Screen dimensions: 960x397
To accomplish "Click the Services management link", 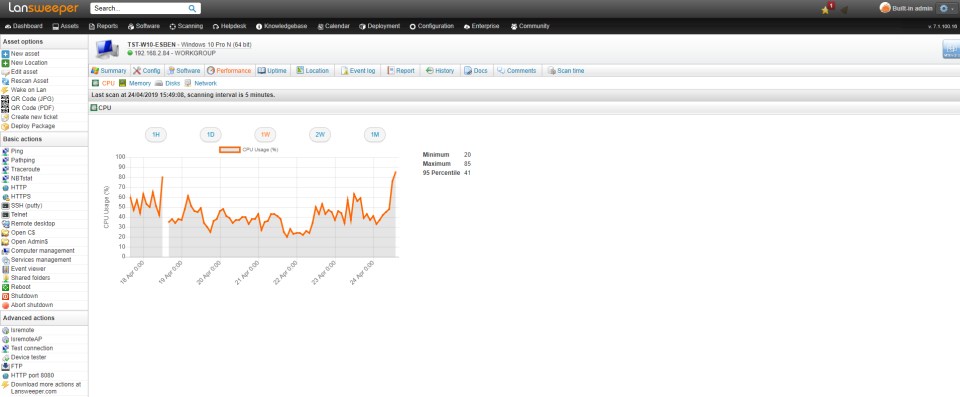I will pyautogui.click(x=41, y=260).
